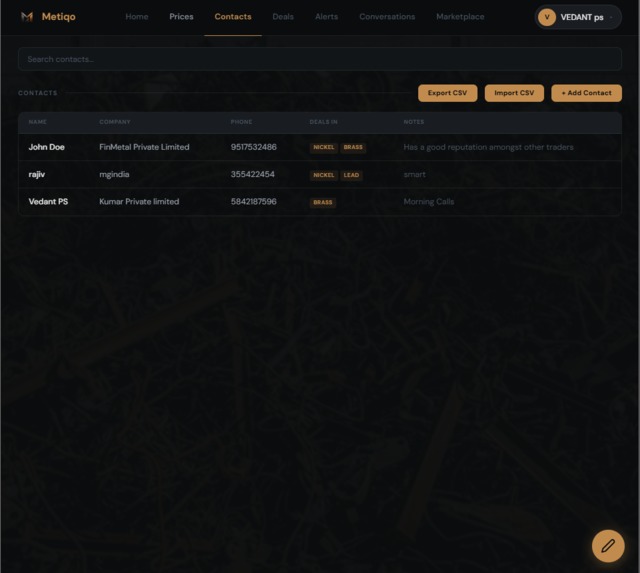
Task: Click phone number 5842187596
Action: point(253,202)
